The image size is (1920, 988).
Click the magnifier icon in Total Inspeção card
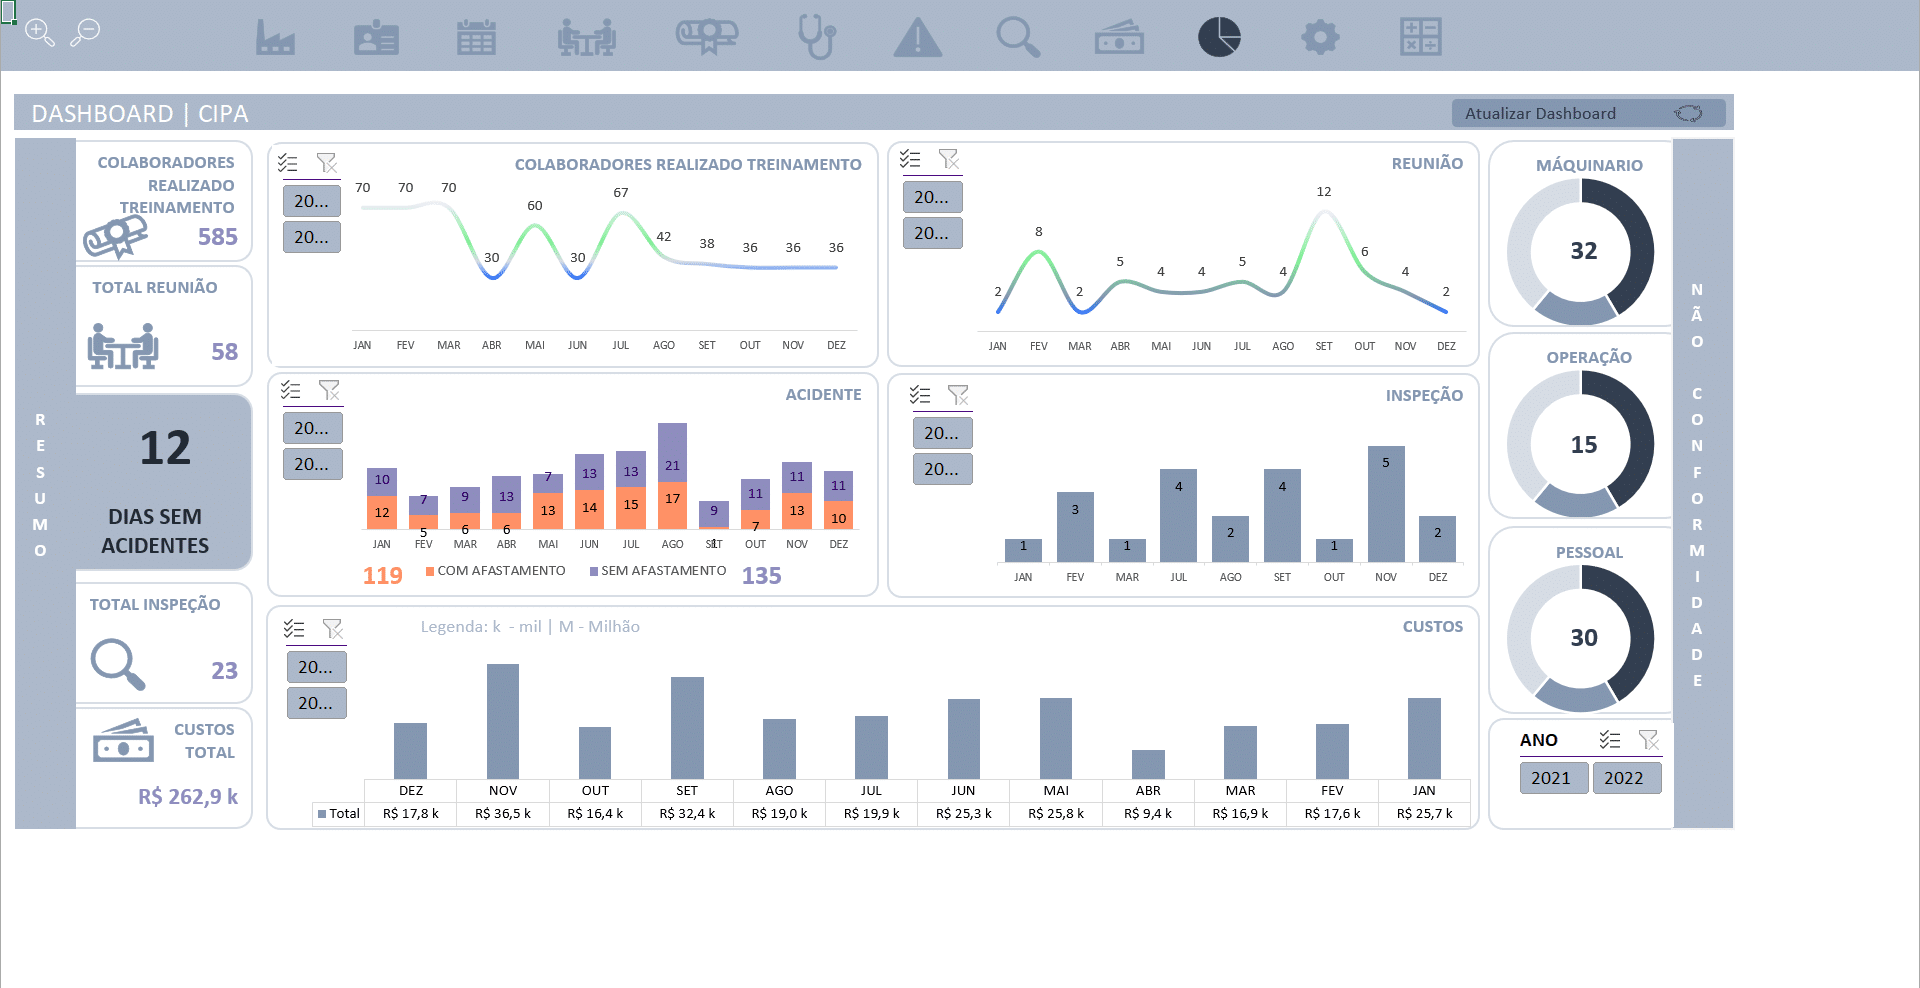coord(118,664)
